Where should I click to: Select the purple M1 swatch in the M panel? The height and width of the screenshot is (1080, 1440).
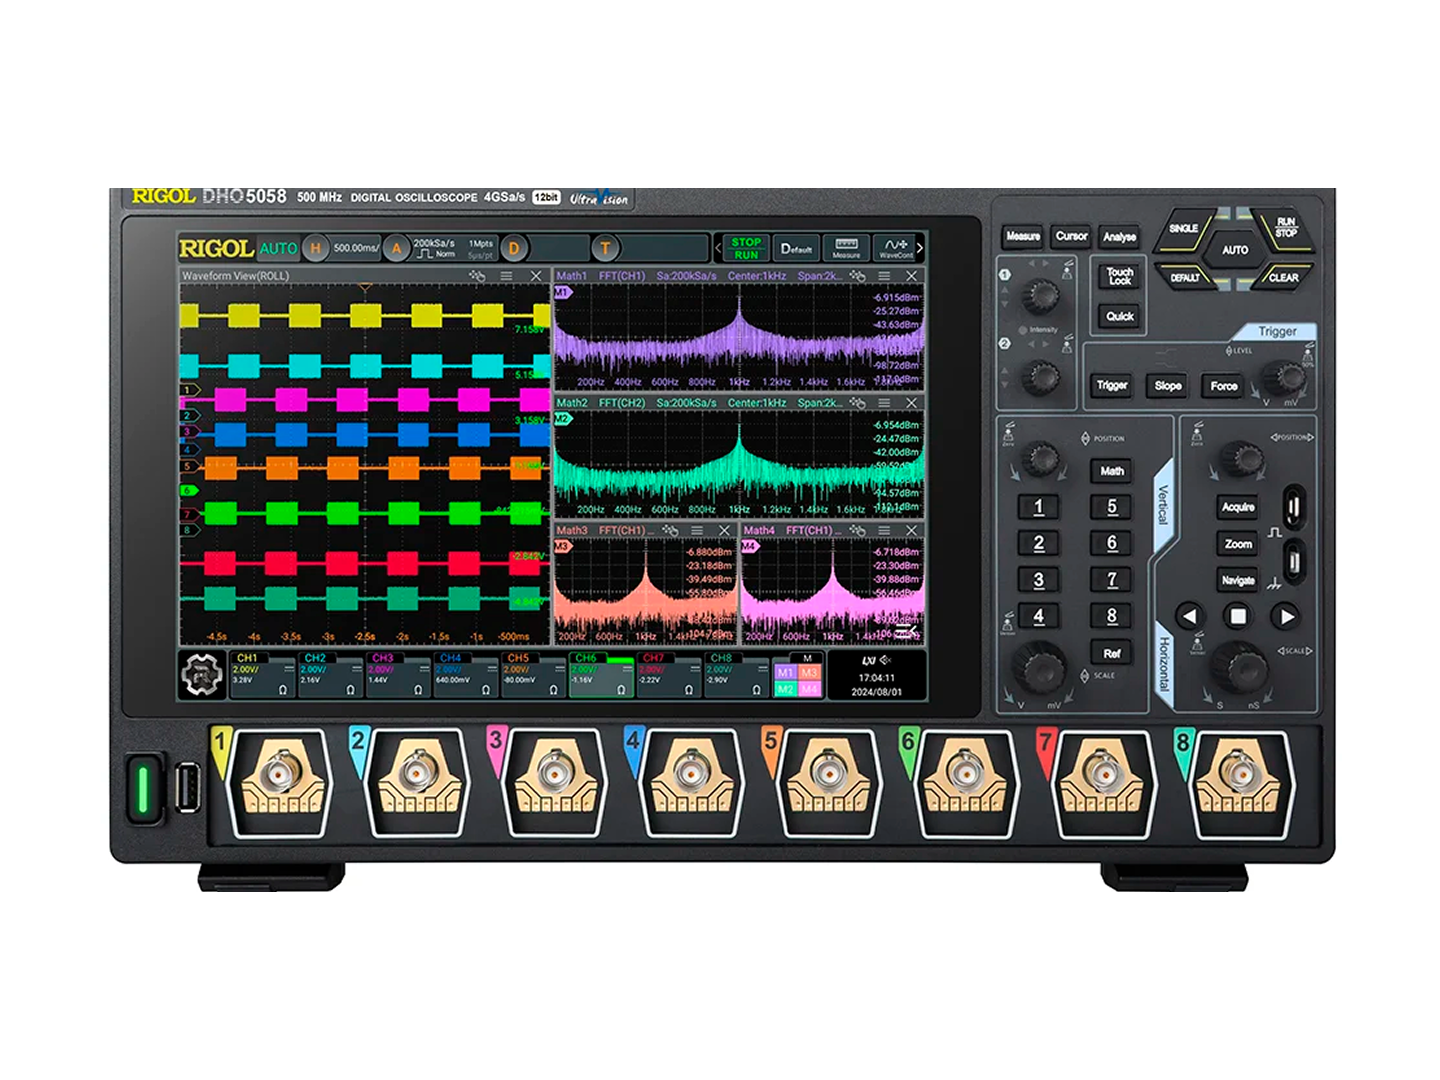785,673
